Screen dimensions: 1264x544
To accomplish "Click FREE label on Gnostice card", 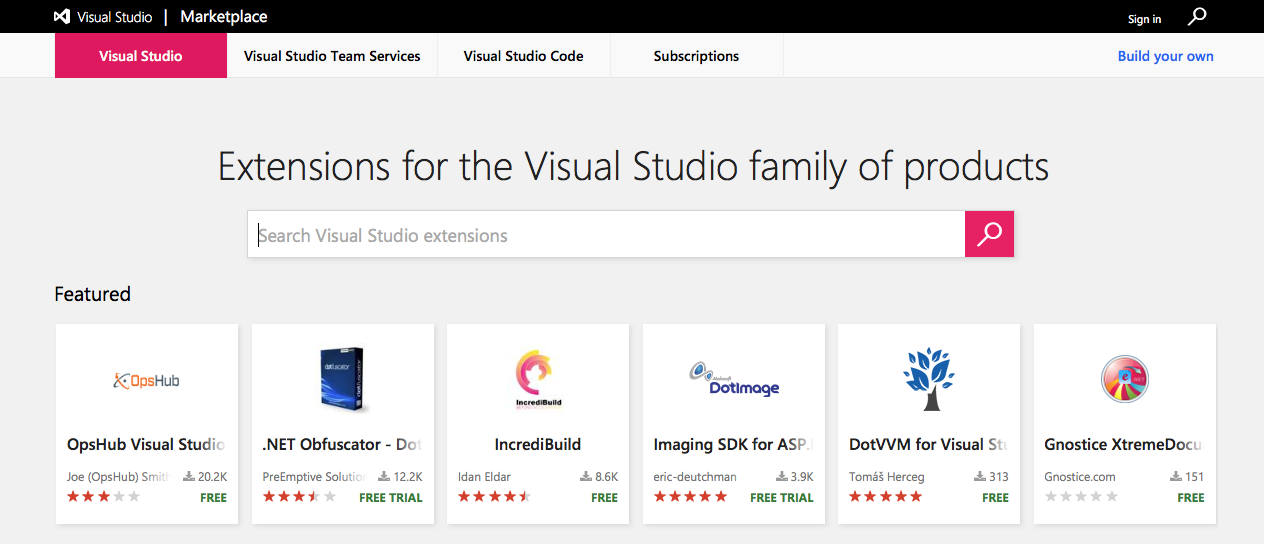I will pos(1191,497).
